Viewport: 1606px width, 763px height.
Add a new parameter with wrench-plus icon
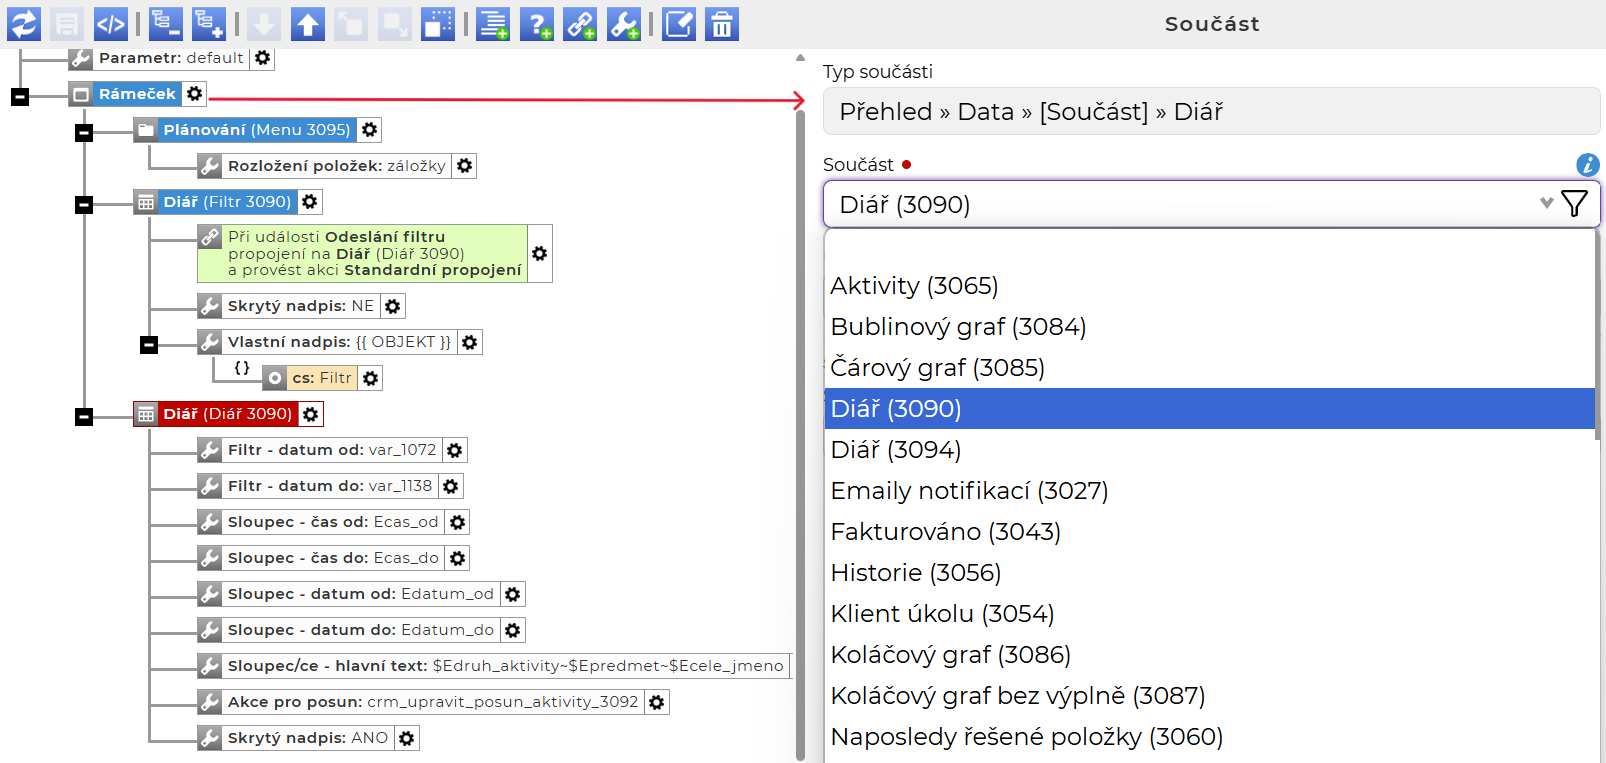(x=624, y=24)
